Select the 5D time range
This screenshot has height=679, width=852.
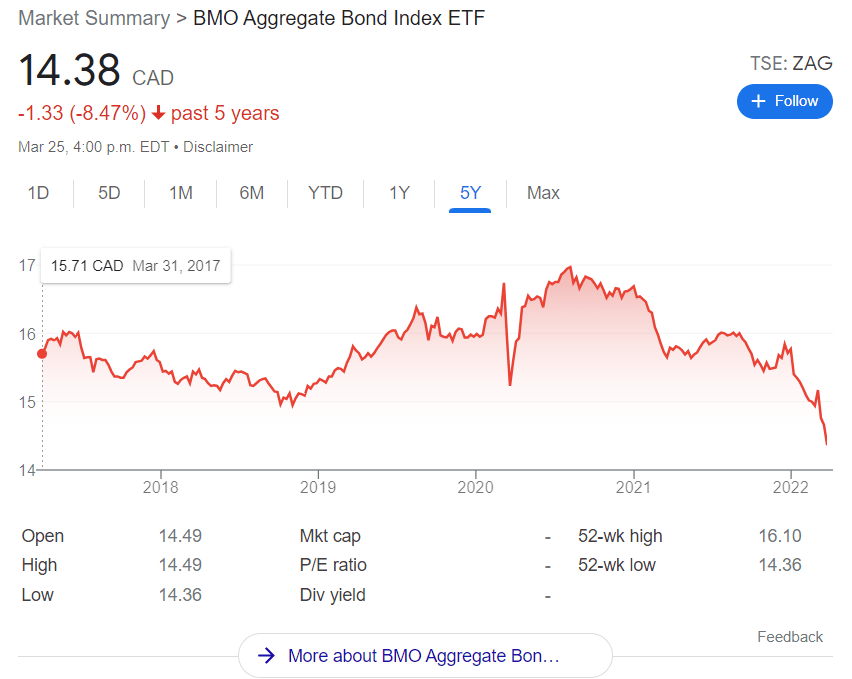(109, 193)
